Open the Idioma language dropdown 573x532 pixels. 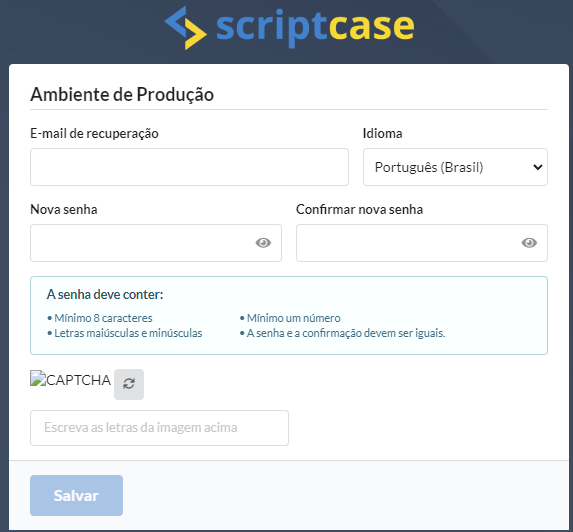point(455,167)
